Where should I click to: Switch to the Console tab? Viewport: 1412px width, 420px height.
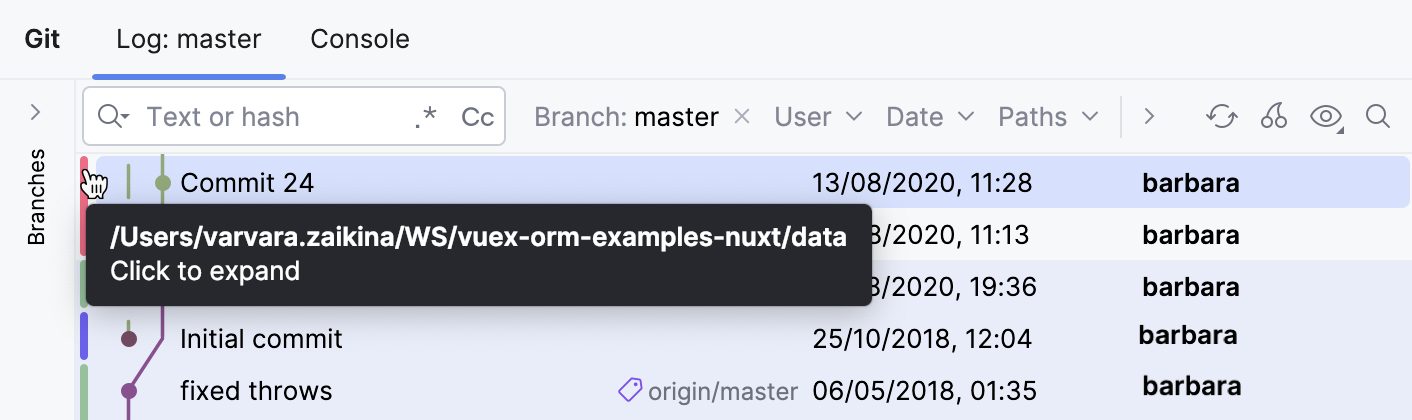(360, 39)
